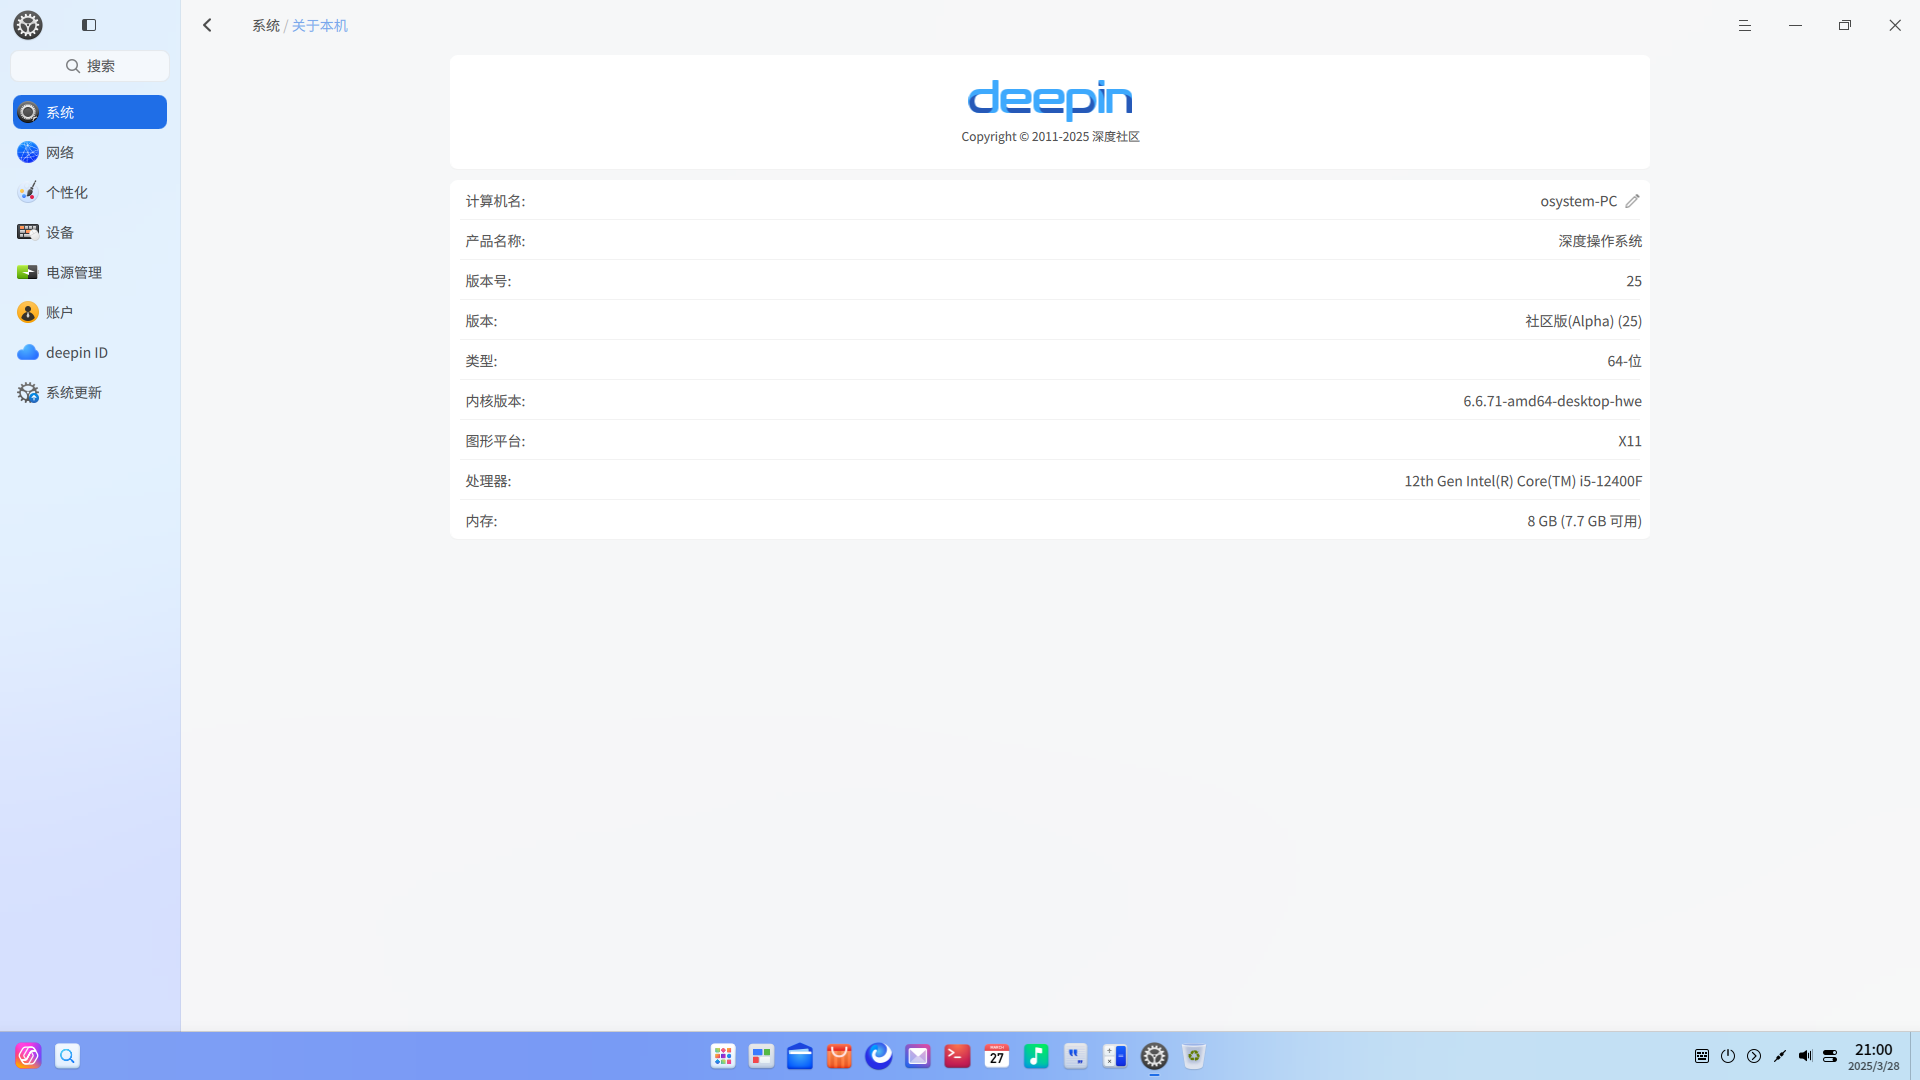Open the 设备 settings category
Viewport: 1920px width, 1080px height.
[90, 232]
